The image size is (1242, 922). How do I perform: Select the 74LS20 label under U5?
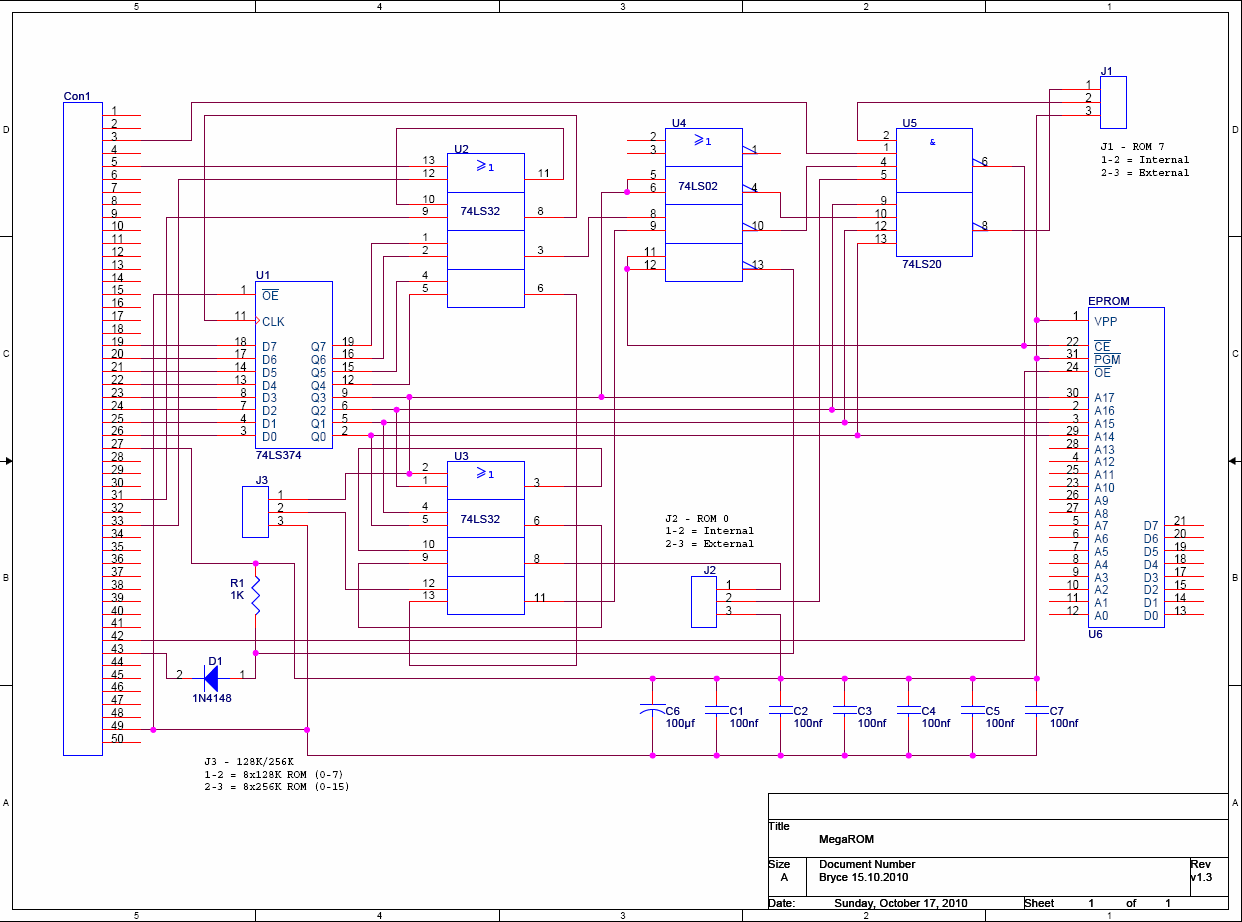tap(921, 265)
